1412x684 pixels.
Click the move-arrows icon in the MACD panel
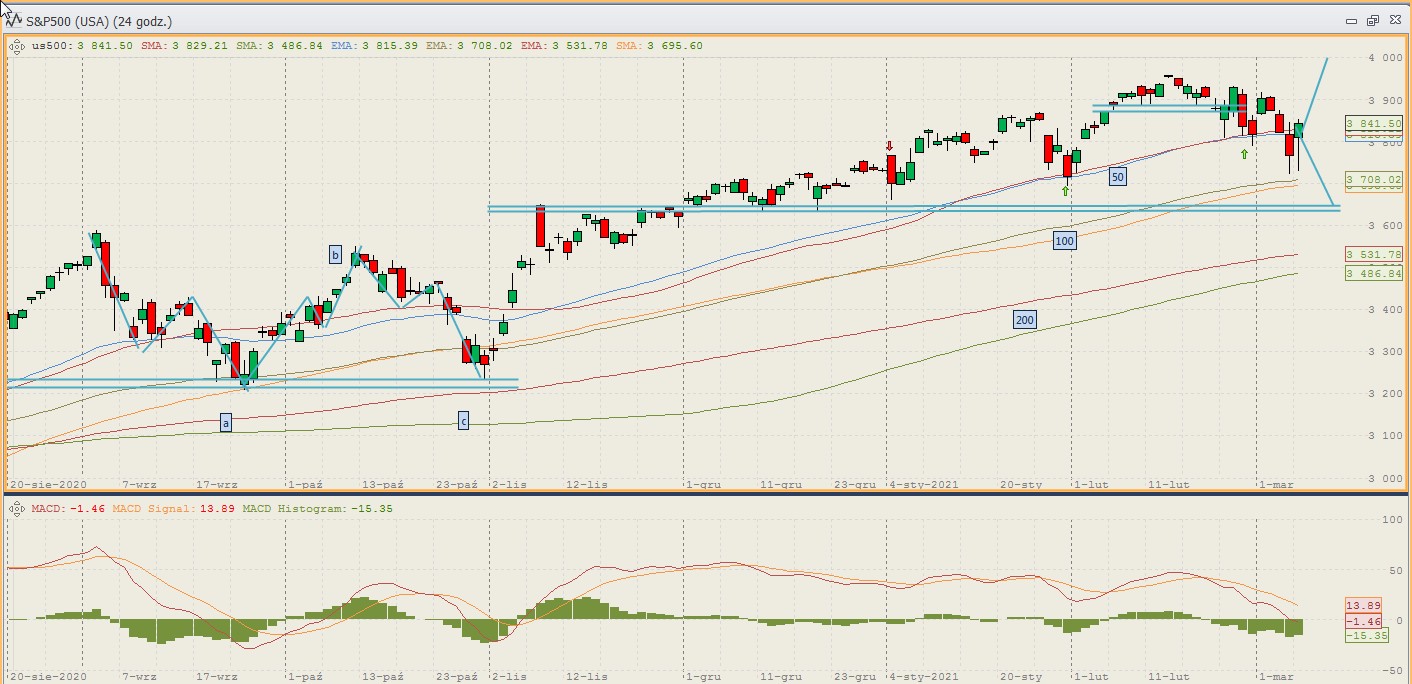(17, 509)
